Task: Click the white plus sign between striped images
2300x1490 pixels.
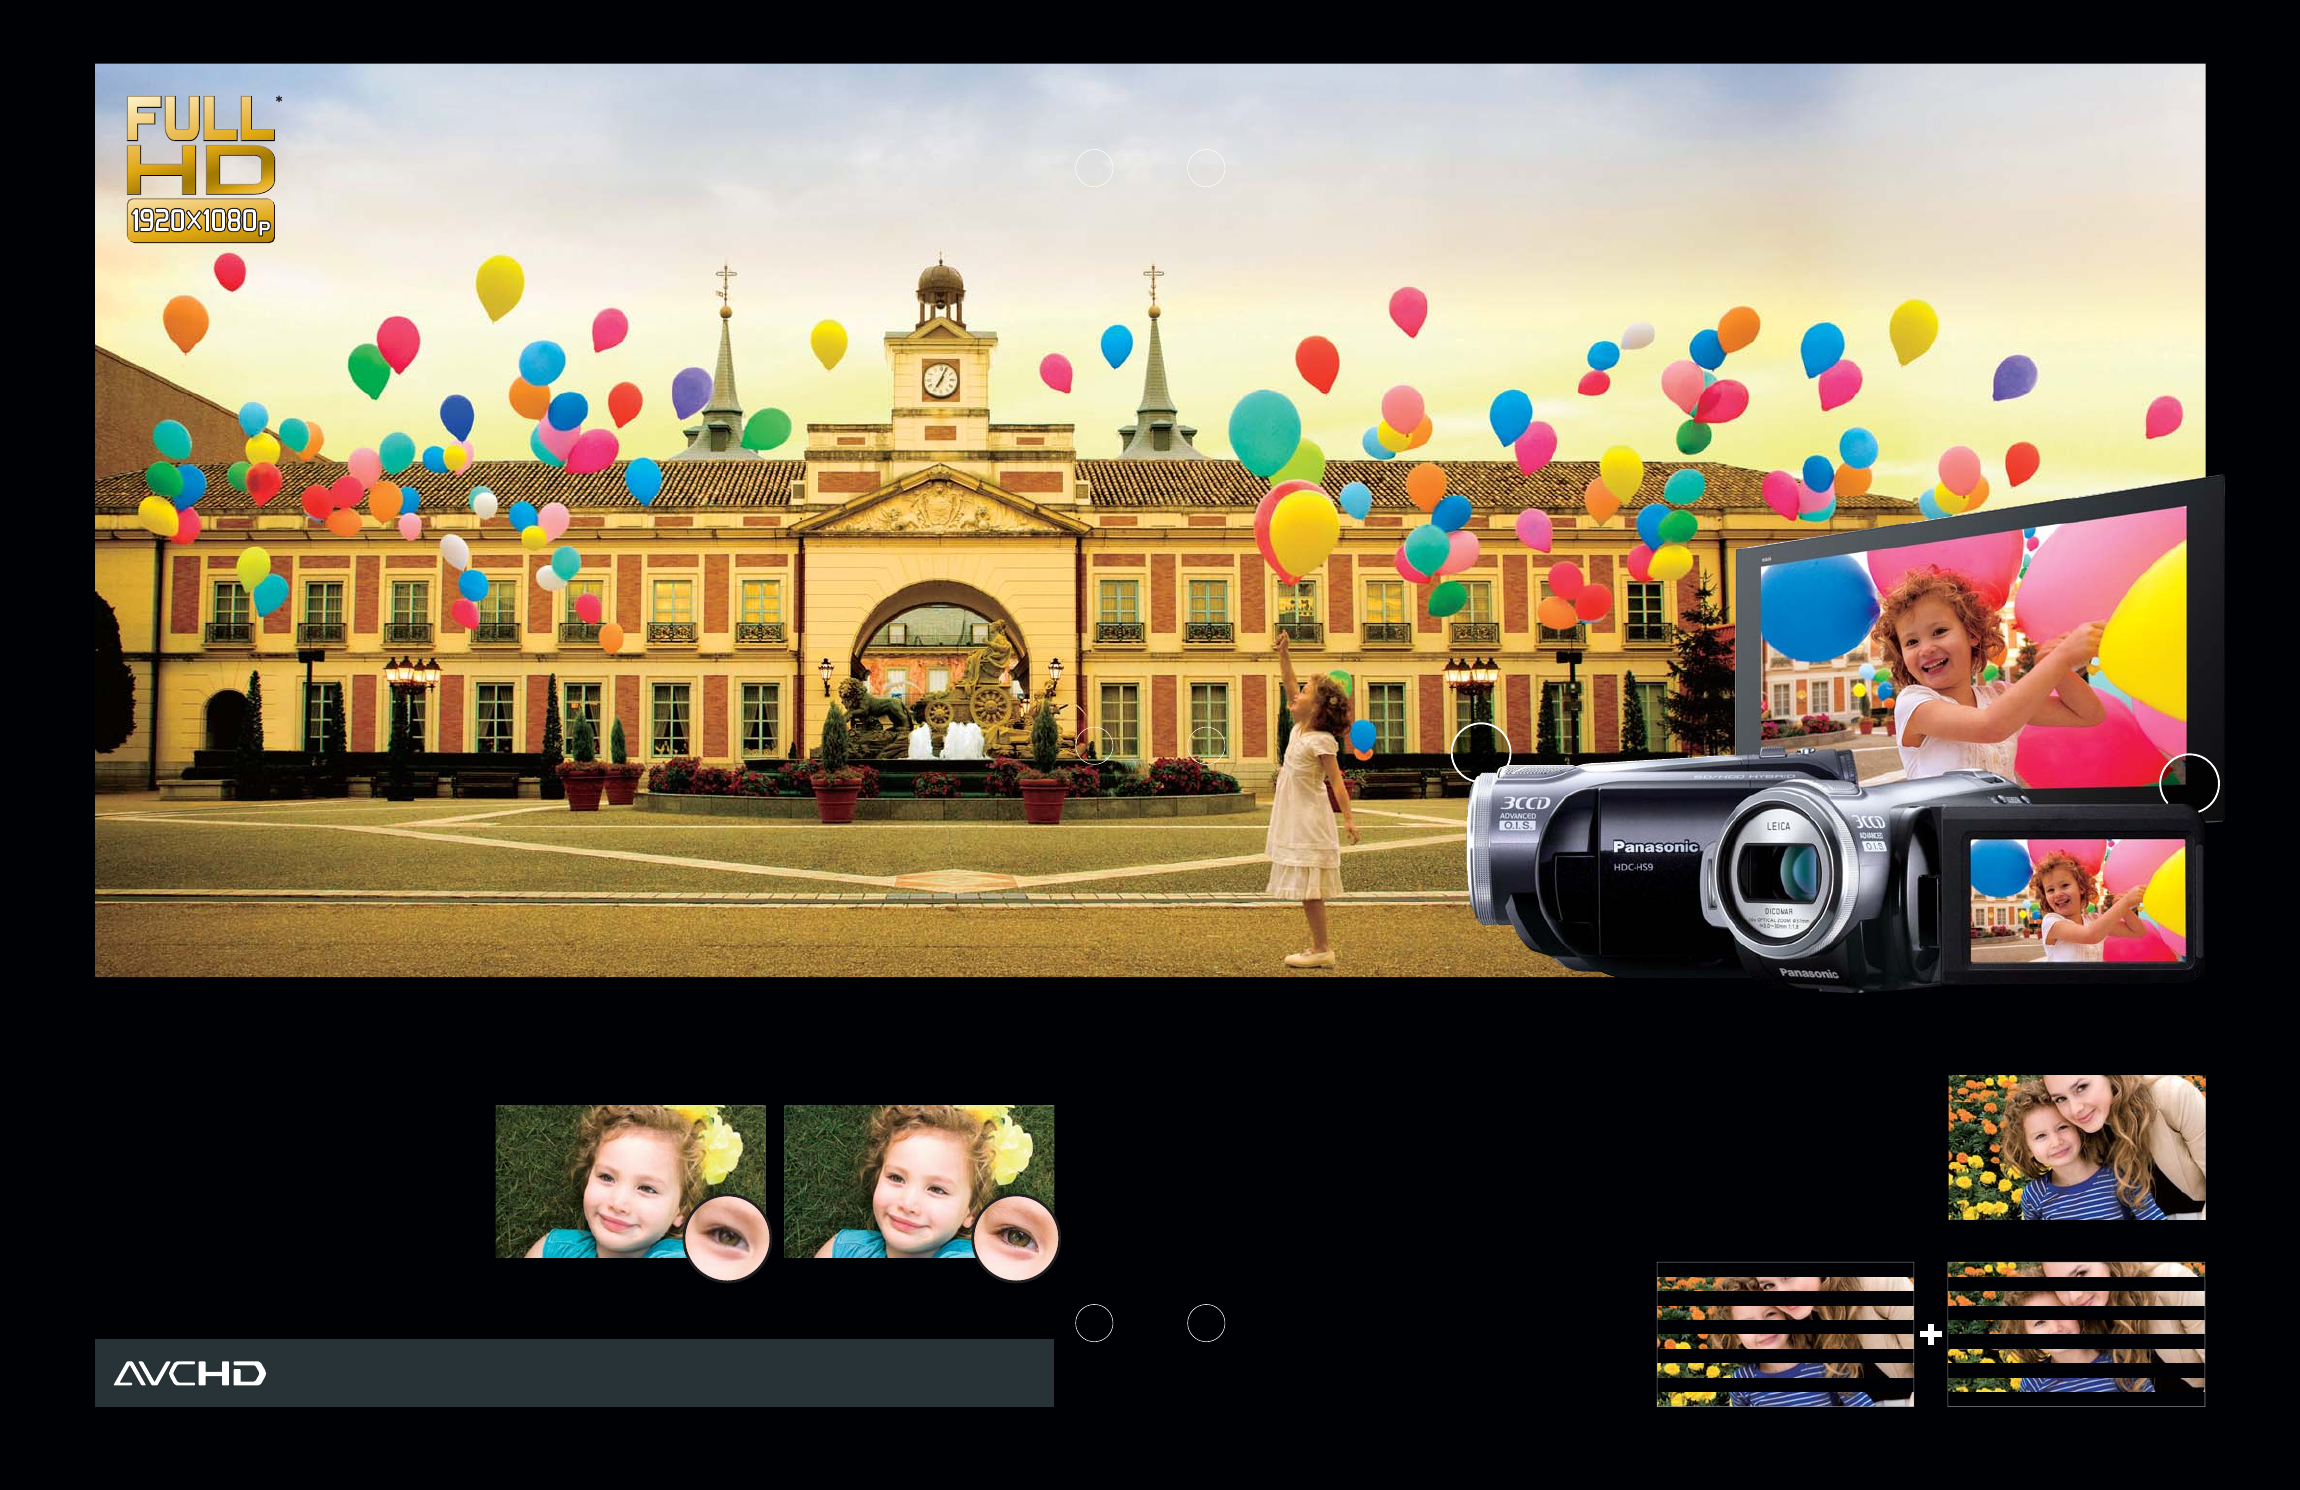Action: point(1930,1334)
